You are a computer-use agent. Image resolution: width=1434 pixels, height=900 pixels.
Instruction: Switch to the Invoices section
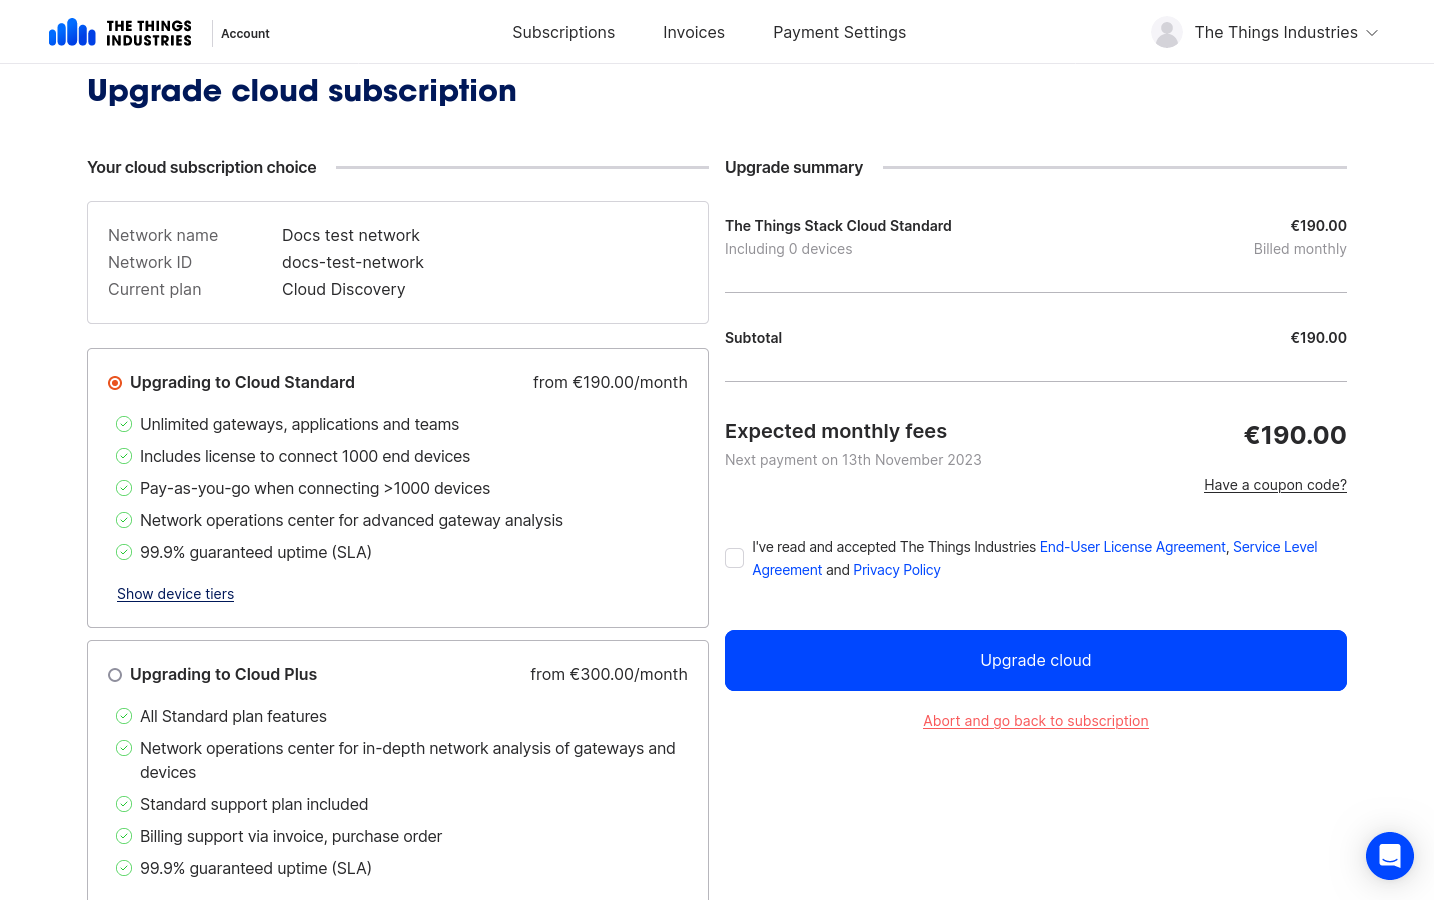point(693,32)
